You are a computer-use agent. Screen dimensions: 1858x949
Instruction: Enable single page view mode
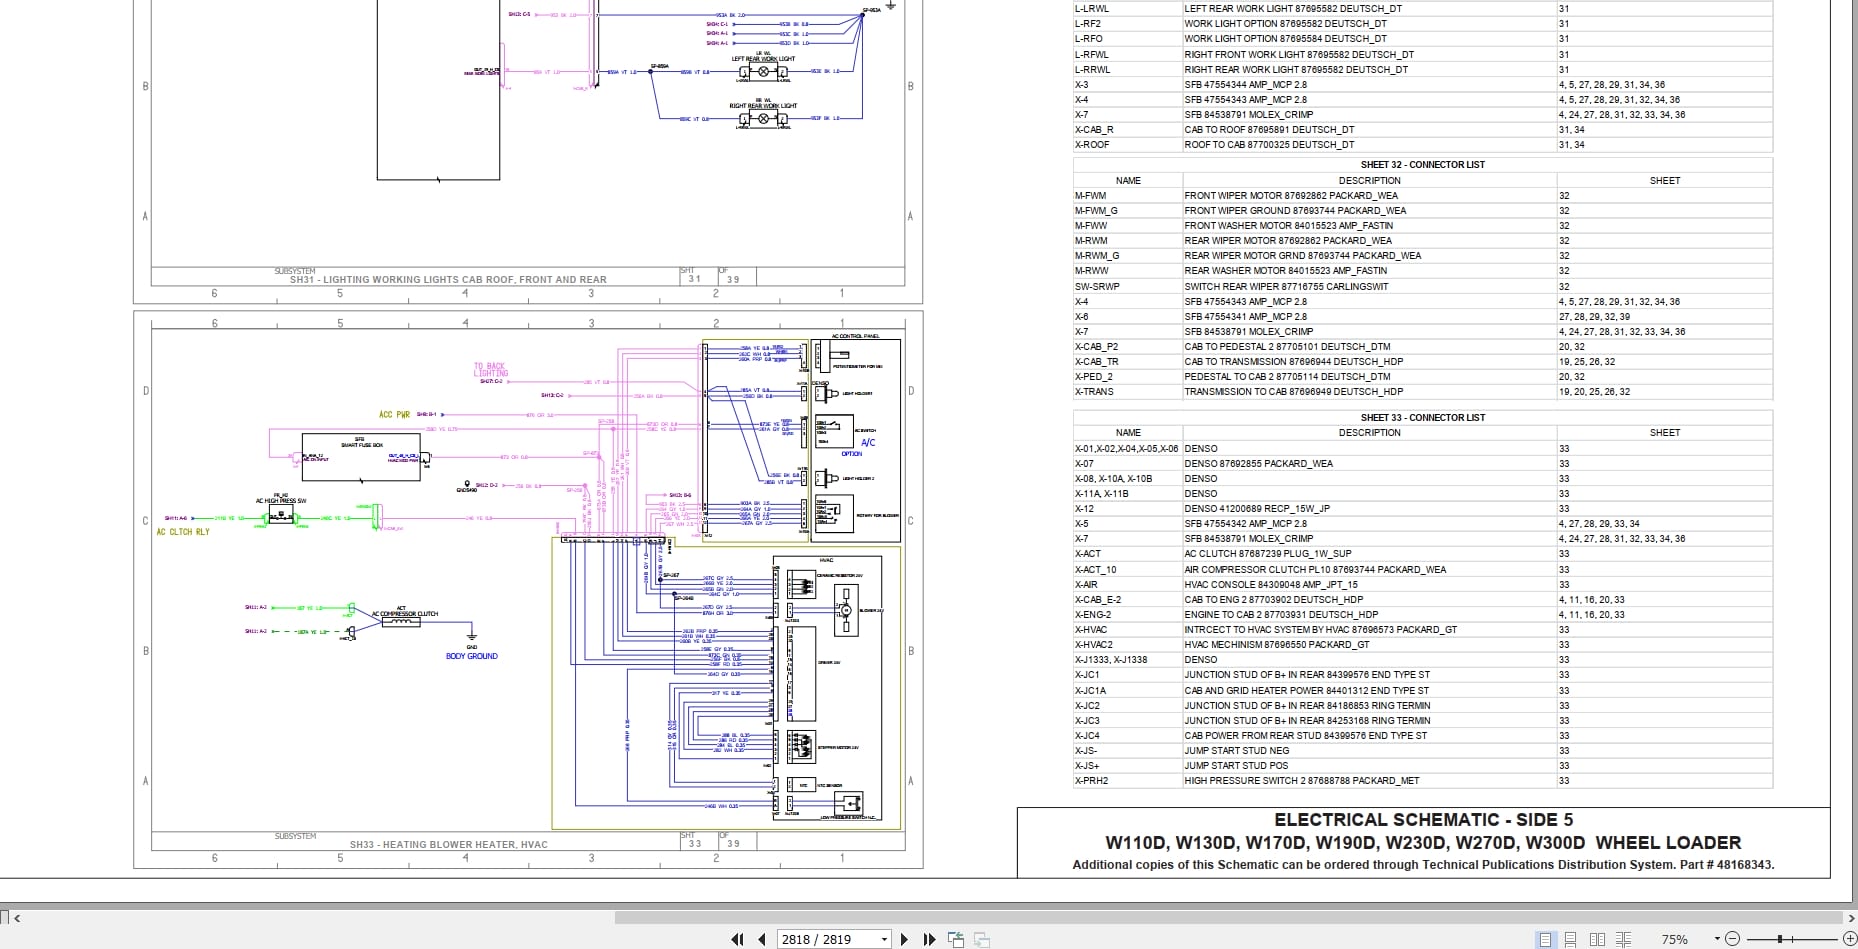point(1546,939)
